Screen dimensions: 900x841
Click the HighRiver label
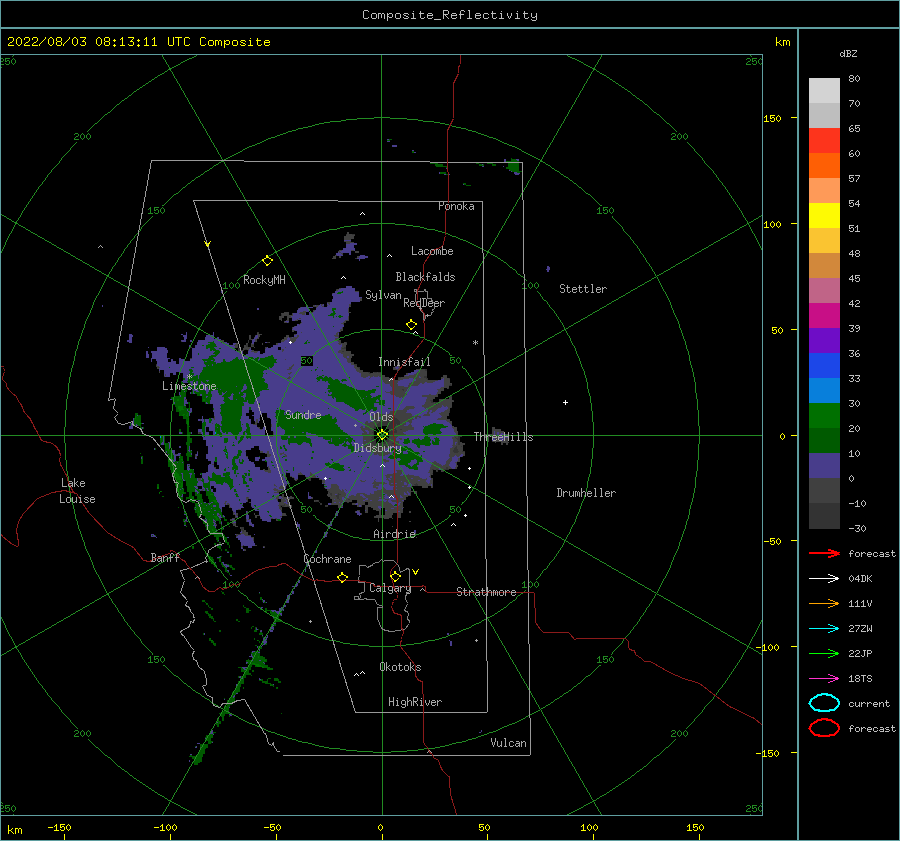[415, 702]
